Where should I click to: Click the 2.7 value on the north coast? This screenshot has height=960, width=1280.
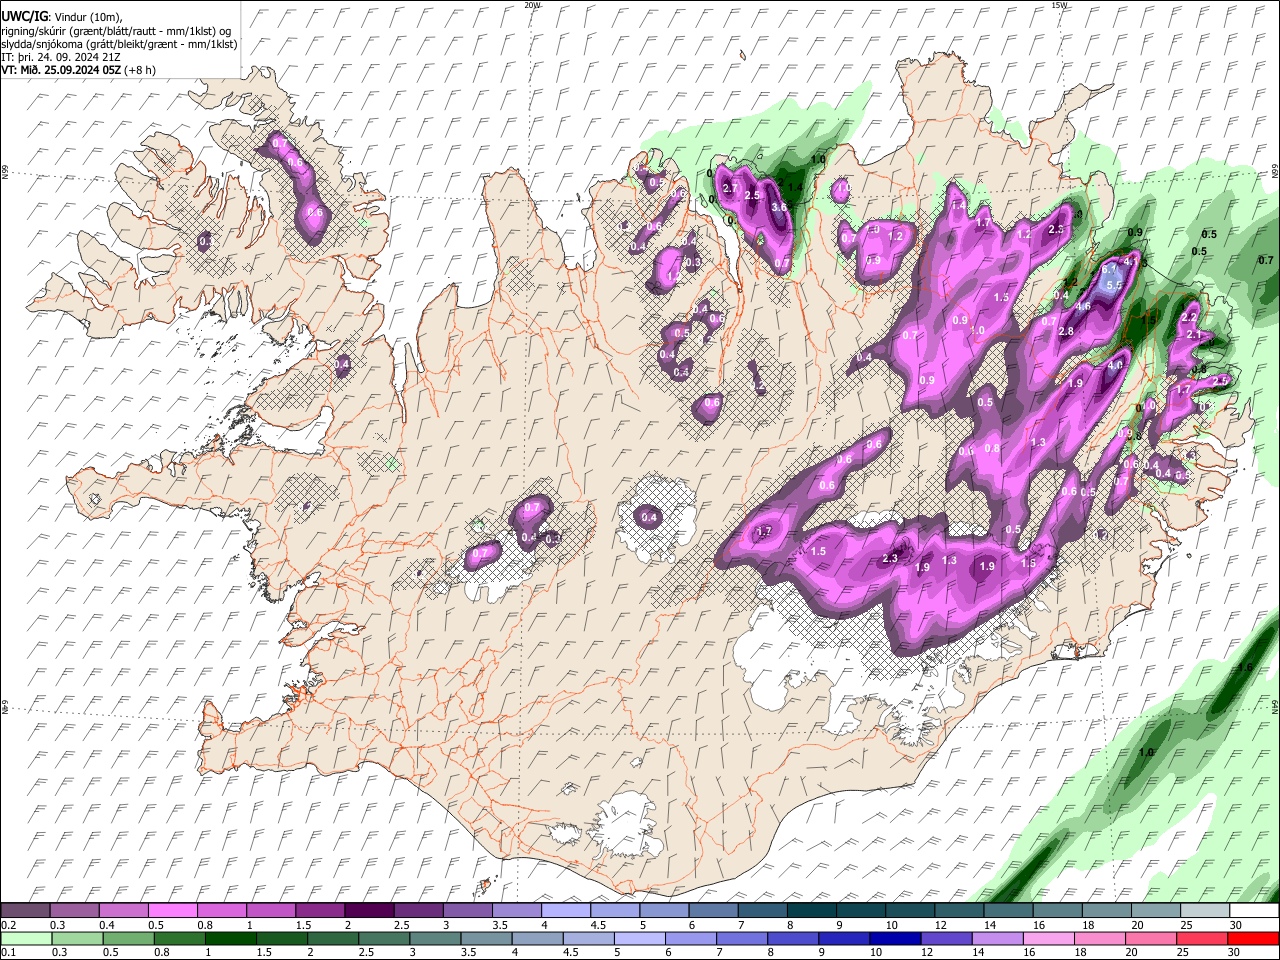point(729,188)
